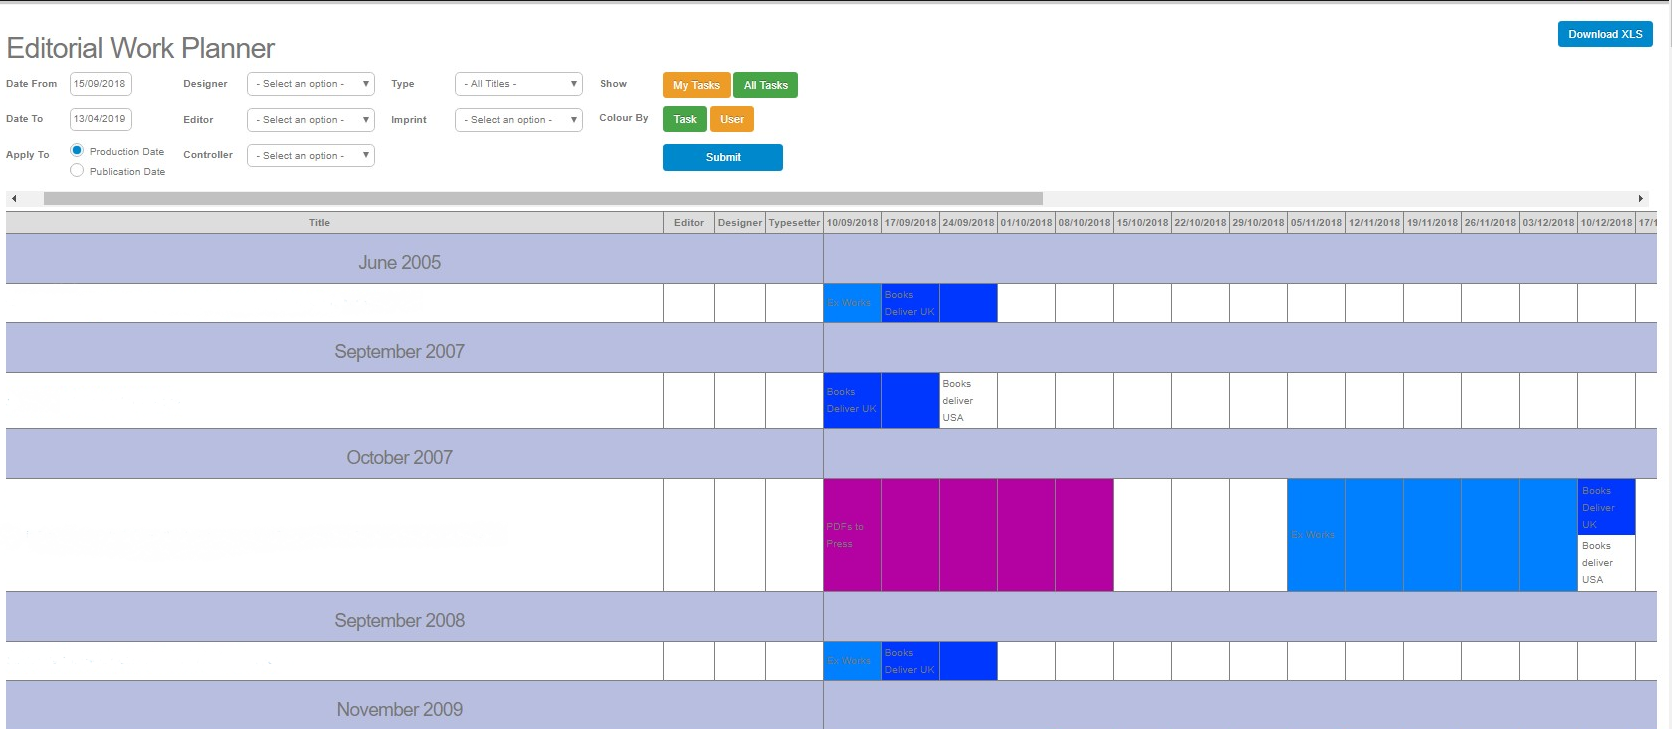The height and width of the screenshot is (729, 1672).
Task: Click the 08/10/2018 date column header
Action: (x=1084, y=222)
